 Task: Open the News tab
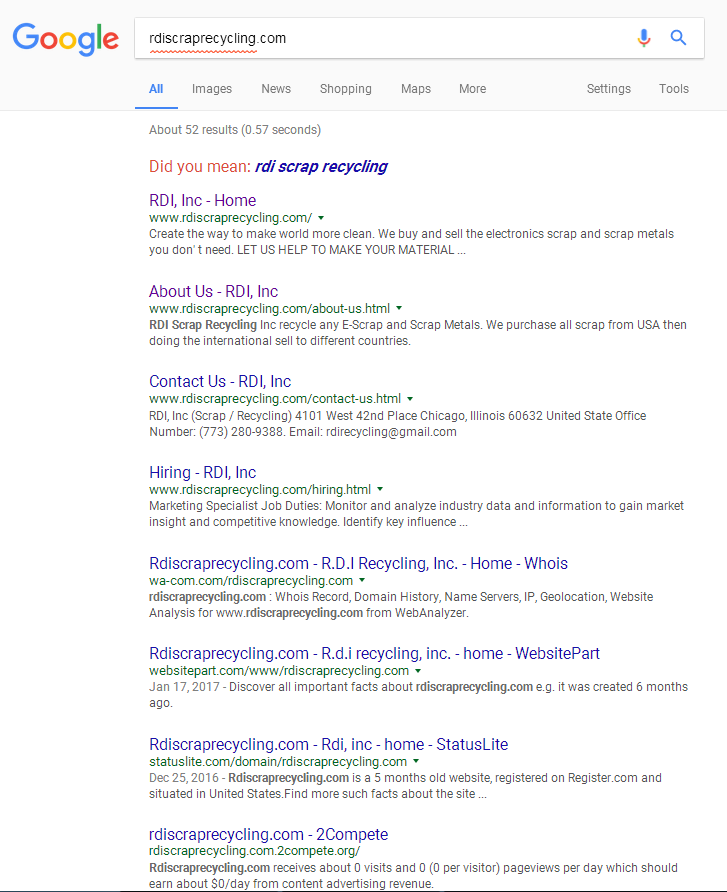coord(276,89)
